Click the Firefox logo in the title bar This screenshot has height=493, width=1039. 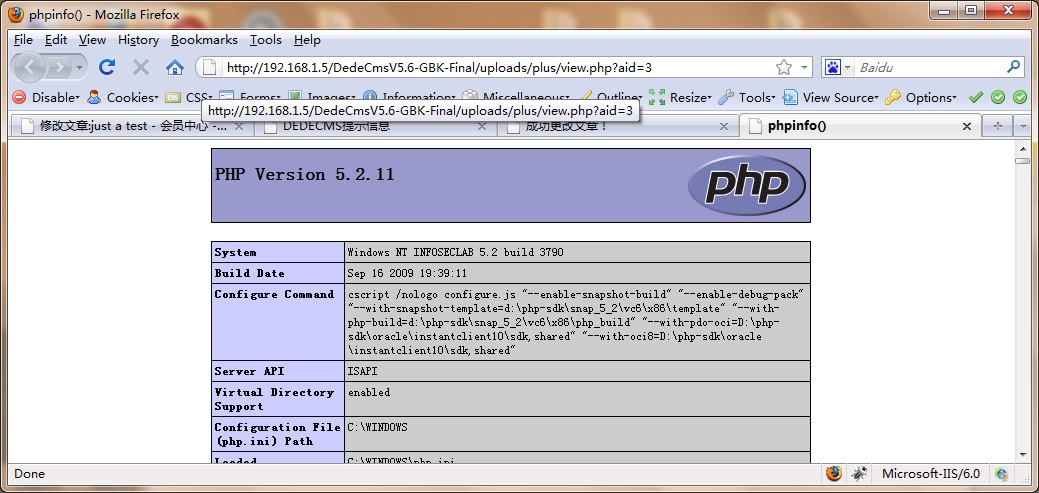(16, 14)
